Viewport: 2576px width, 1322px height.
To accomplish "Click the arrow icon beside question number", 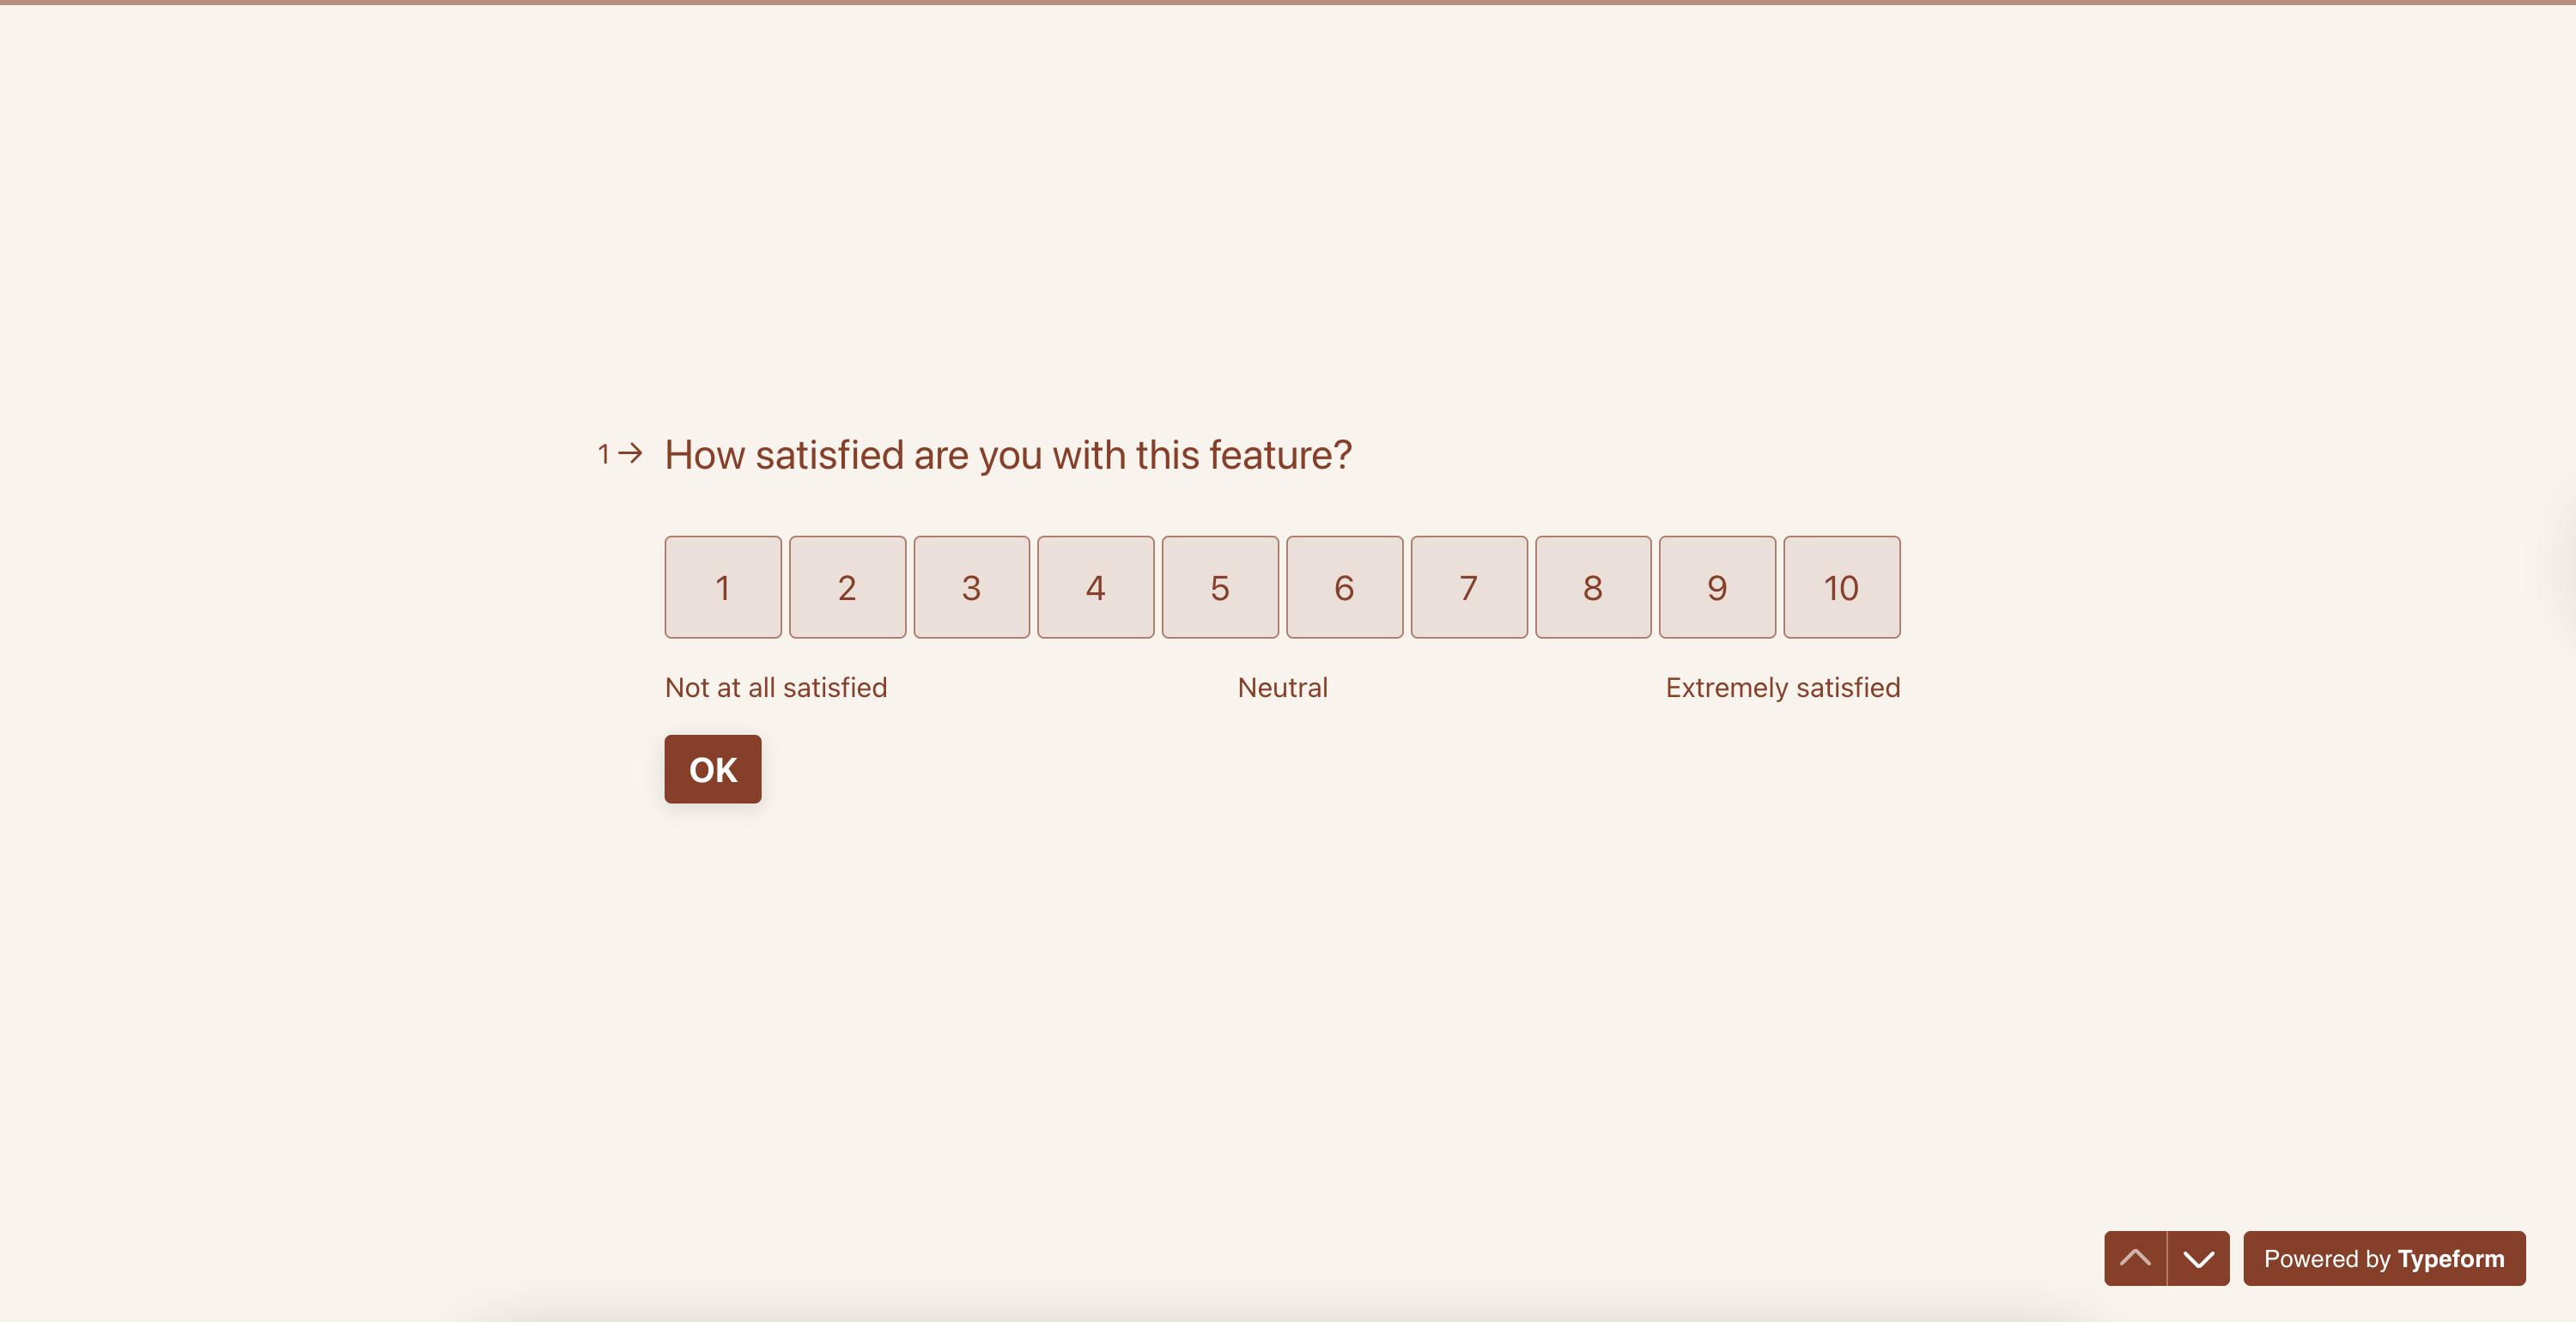I will point(630,454).
